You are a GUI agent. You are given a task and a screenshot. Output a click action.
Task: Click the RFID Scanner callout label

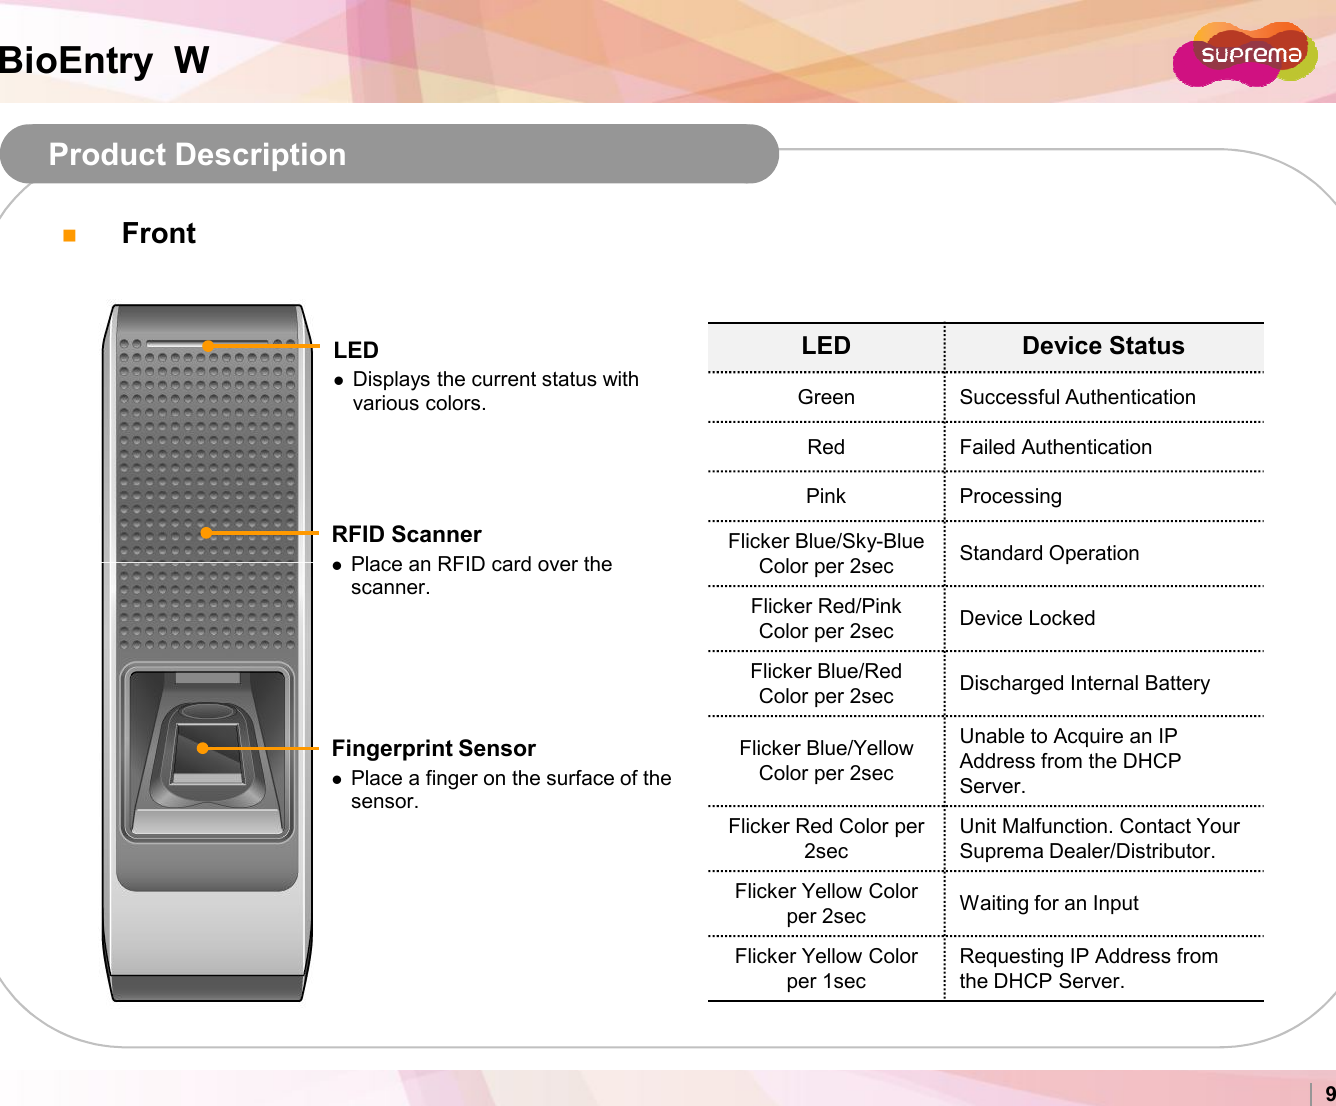[x=406, y=534]
